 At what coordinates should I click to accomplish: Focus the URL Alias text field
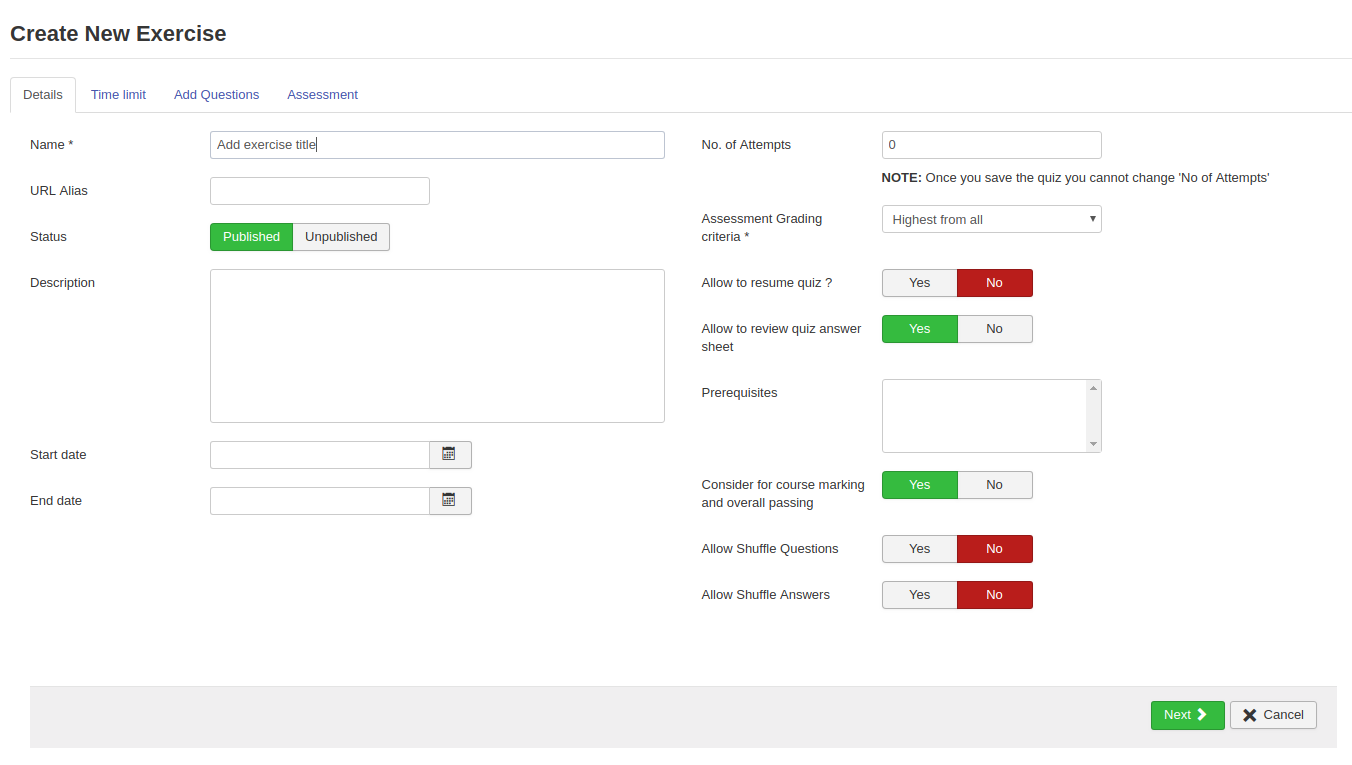click(x=319, y=191)
